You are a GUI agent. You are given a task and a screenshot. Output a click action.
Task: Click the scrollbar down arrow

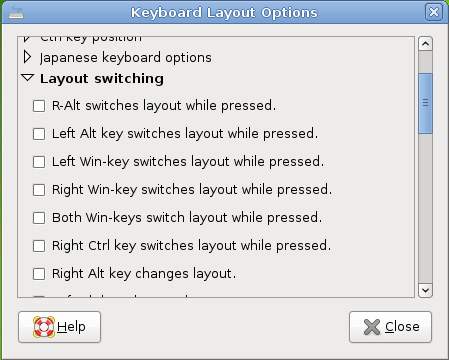(x=425, y=290)
